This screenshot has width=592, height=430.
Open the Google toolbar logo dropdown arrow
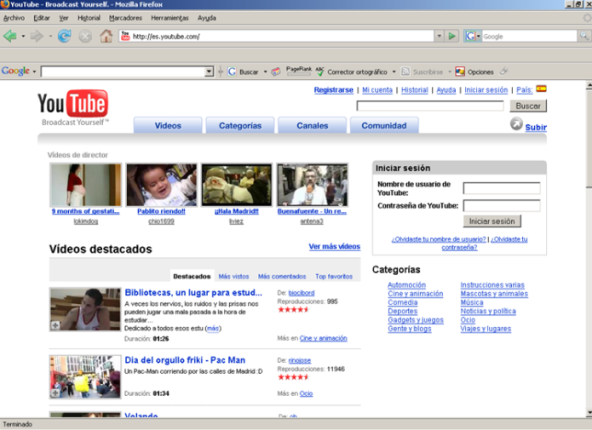(34, 71)
